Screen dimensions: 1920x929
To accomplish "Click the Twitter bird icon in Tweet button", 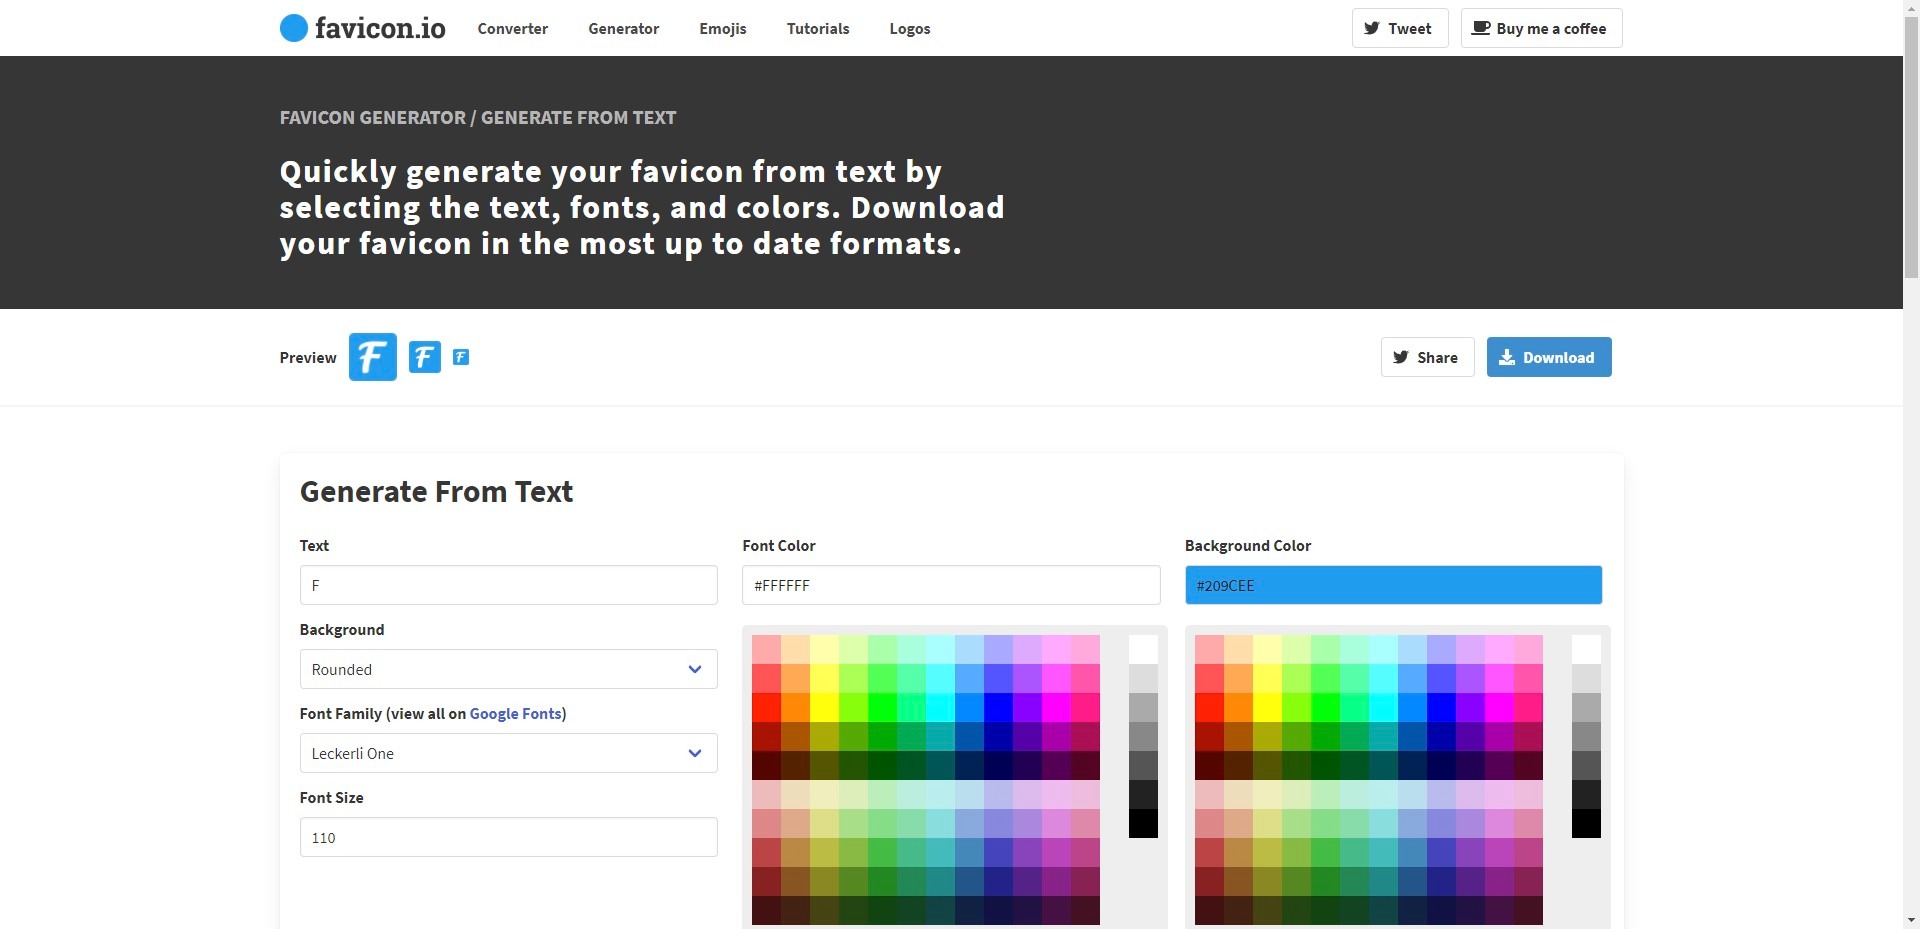I will 1372,28.
